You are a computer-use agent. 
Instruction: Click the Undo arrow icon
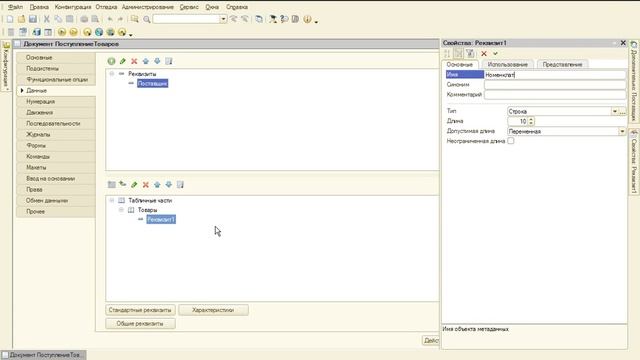110,19
